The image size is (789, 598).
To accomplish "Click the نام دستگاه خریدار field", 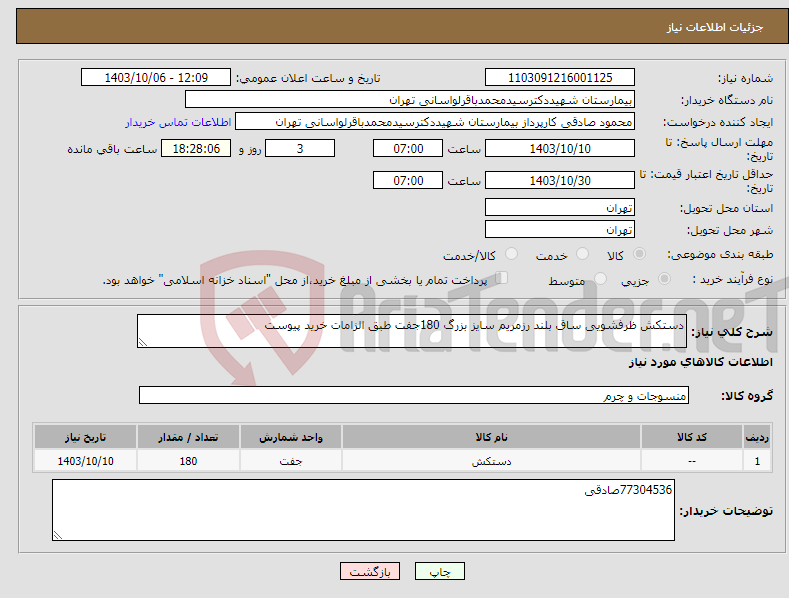I will tap(410, 100).
